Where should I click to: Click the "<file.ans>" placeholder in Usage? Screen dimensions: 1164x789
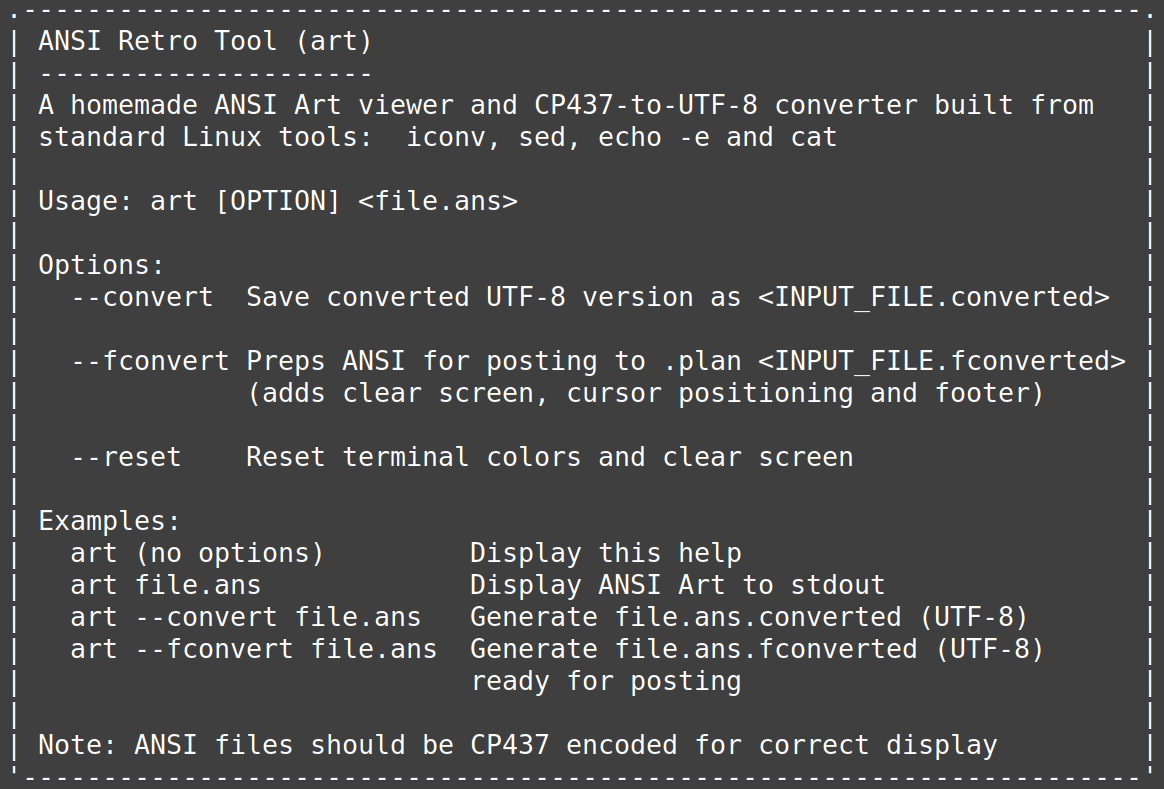437,201
